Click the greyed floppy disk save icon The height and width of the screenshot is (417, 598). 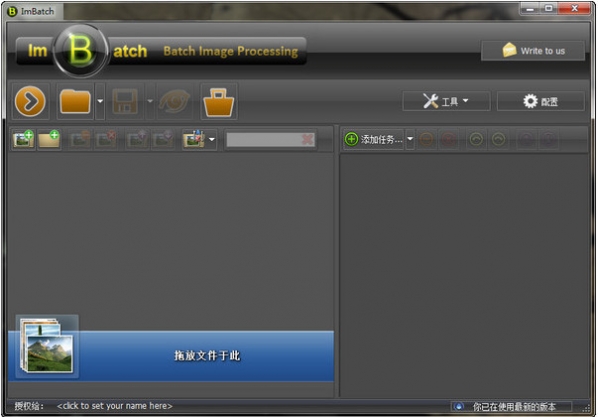pyautogui.click(x=125, y=101)
